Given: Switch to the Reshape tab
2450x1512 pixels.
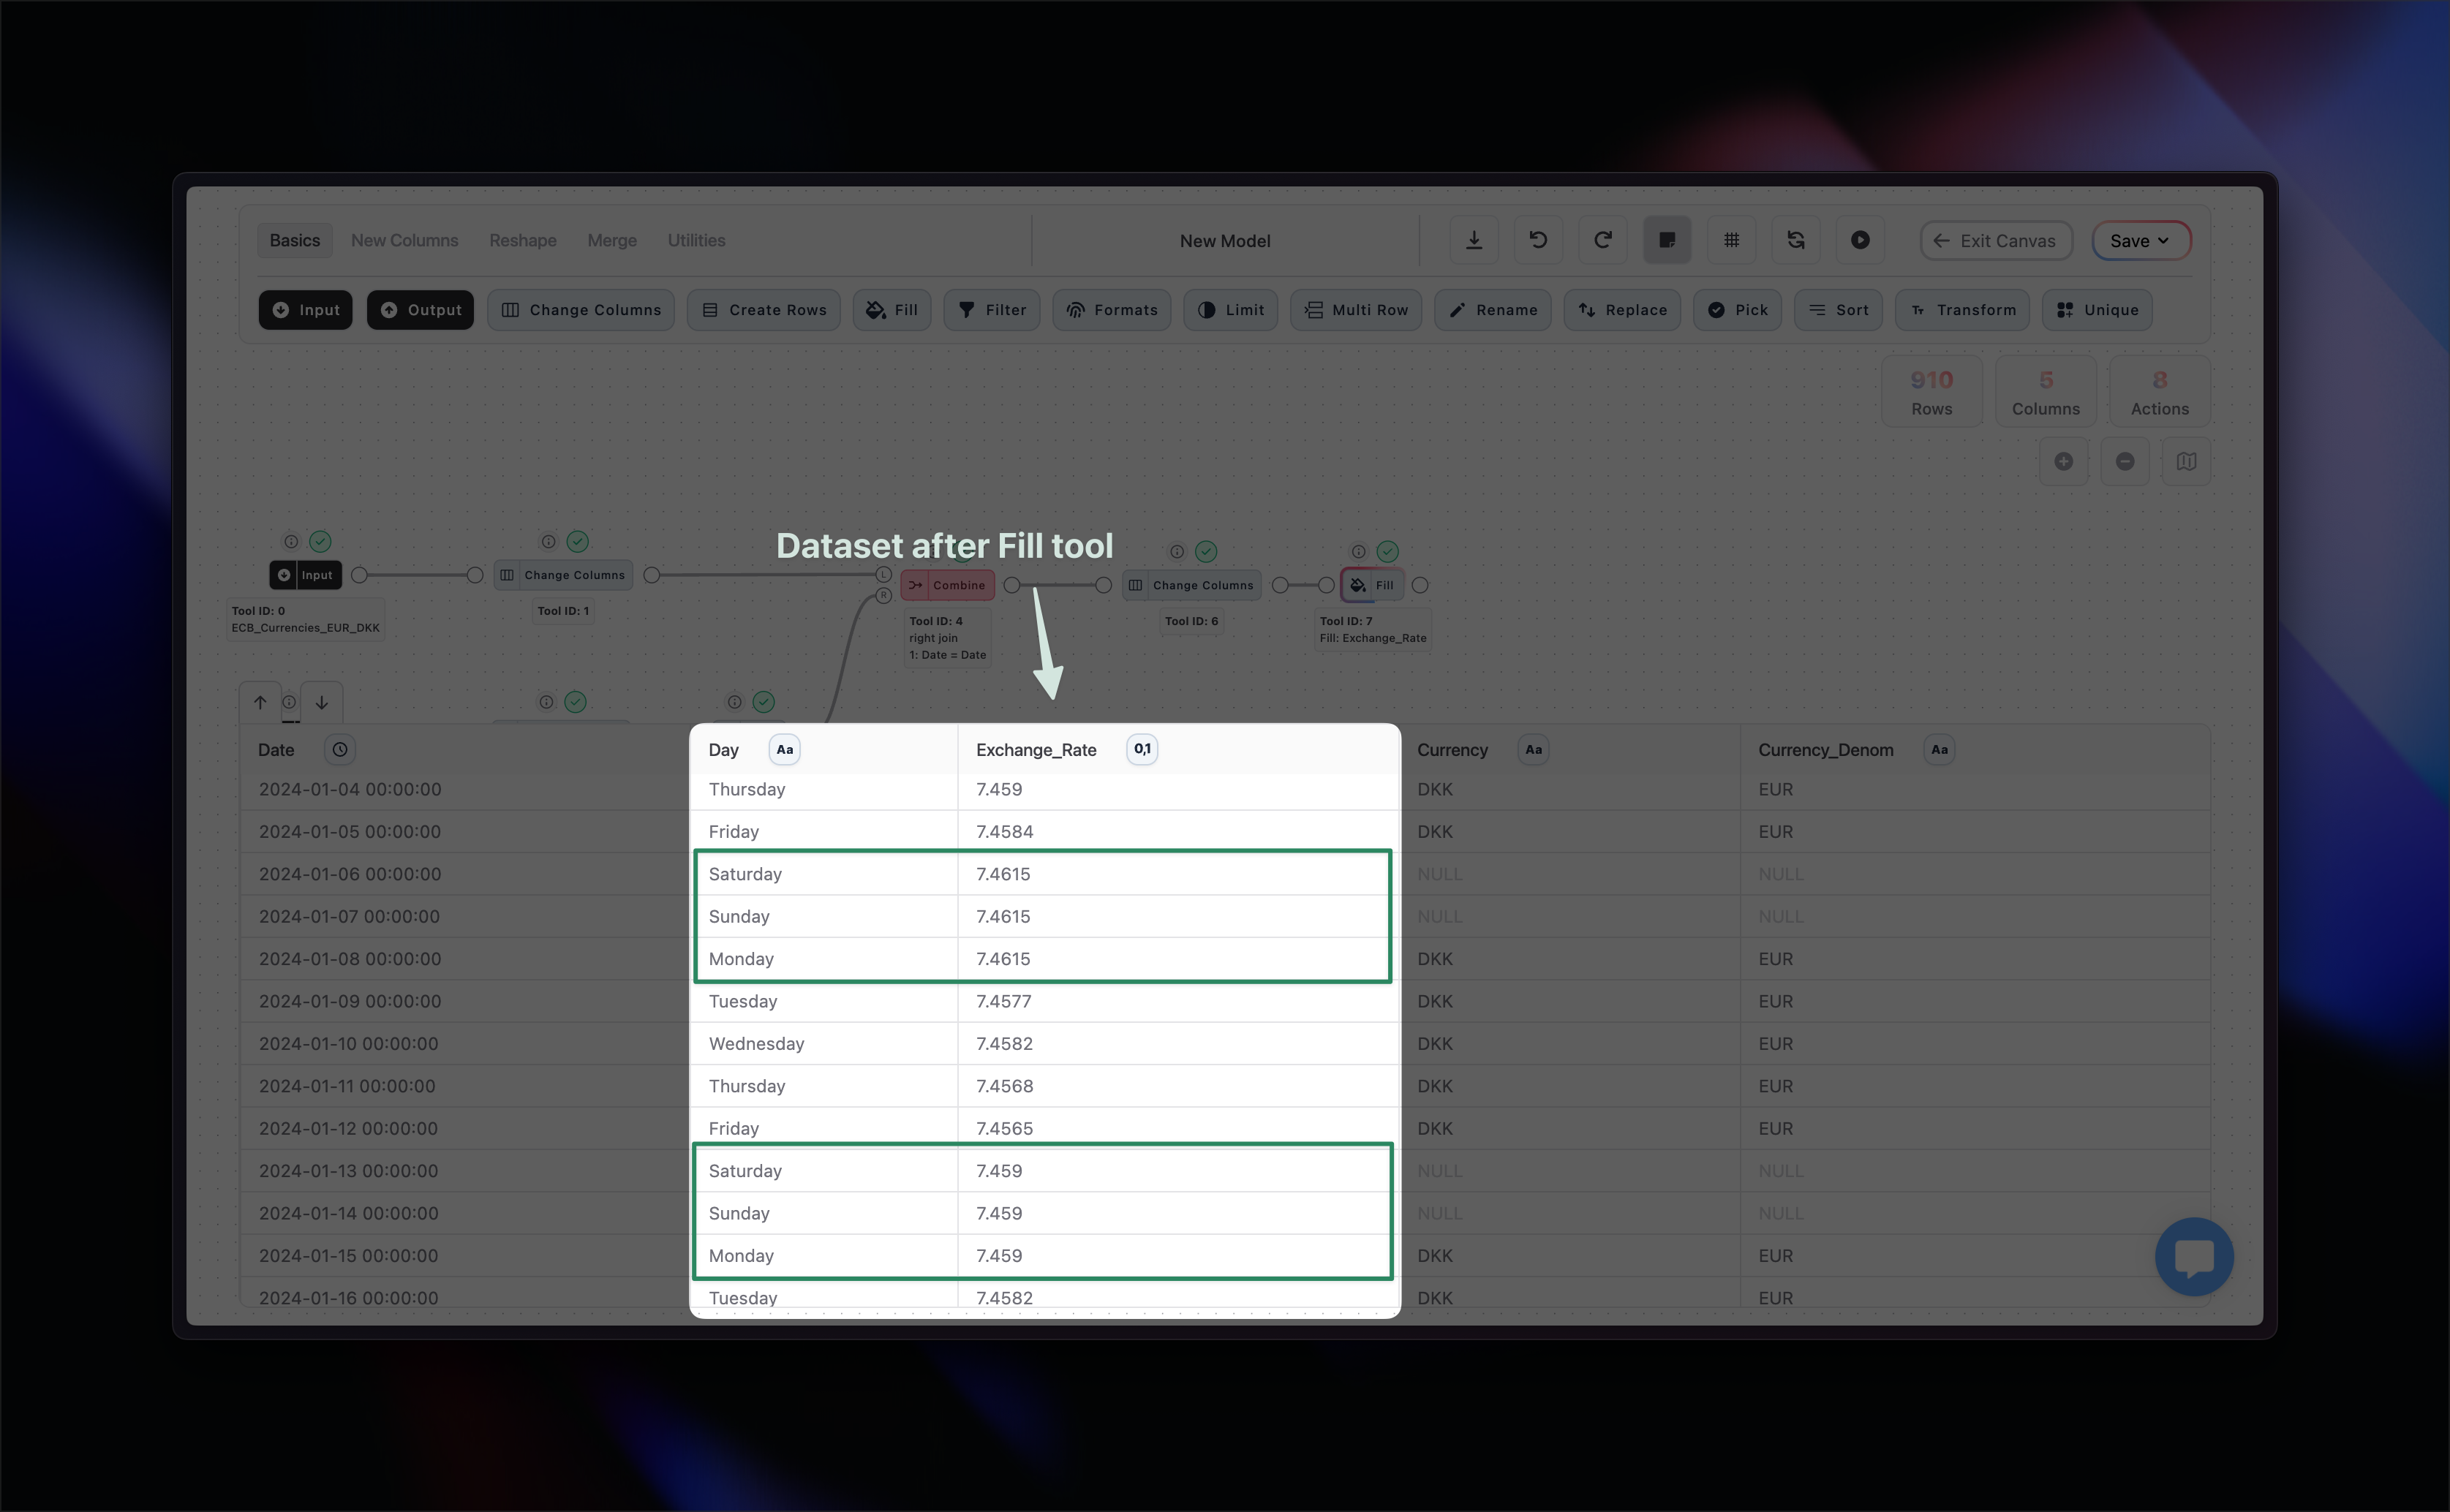Looking at the screenshot, I should point(522,241).
